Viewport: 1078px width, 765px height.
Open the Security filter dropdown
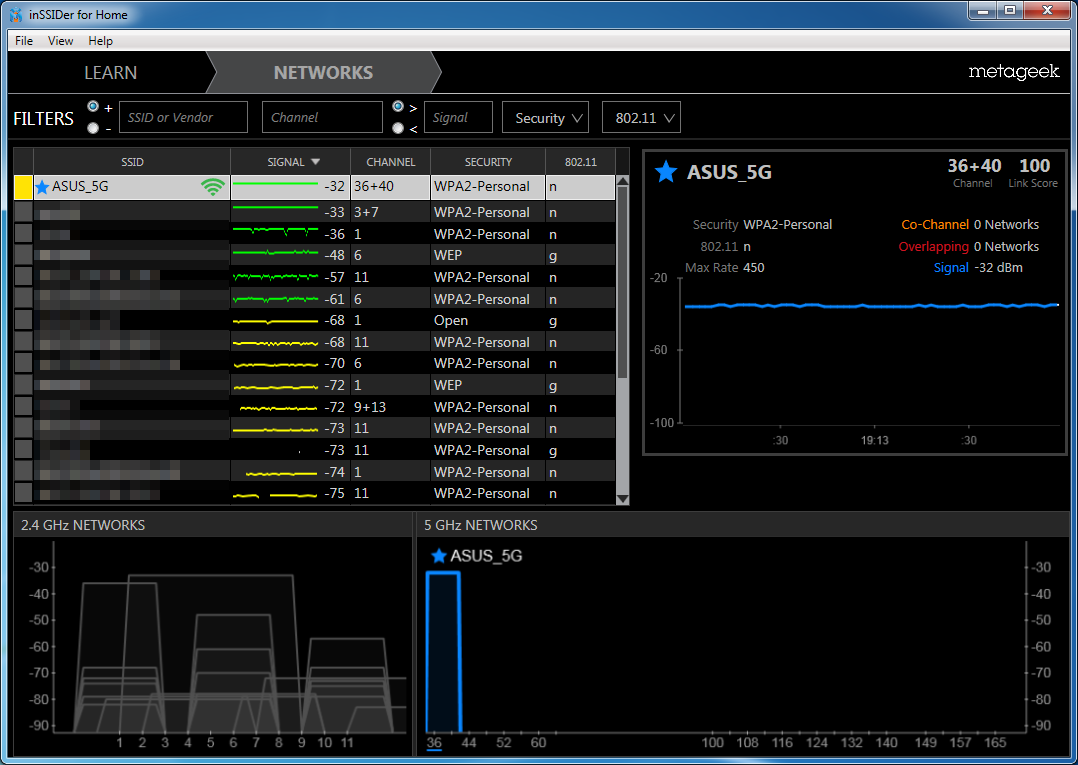pos(546,118)
